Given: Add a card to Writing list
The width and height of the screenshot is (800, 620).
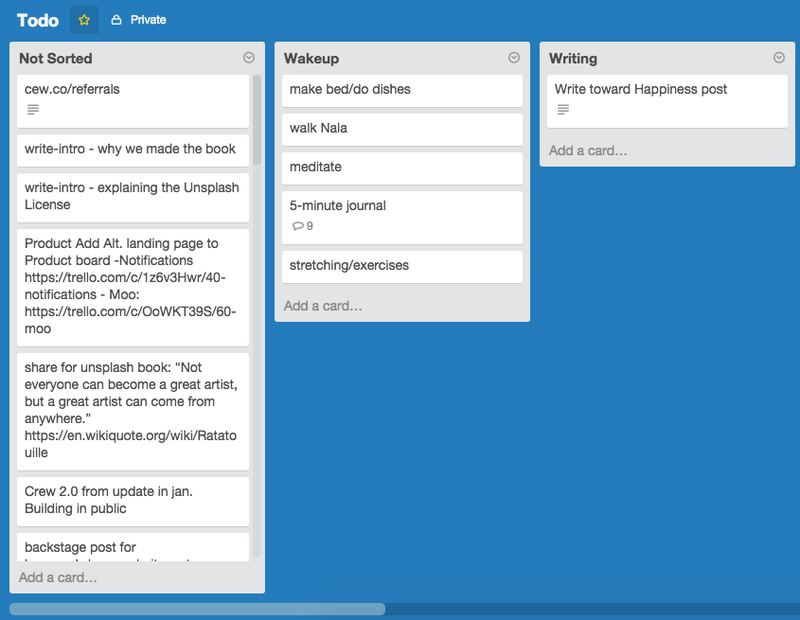Looking at the screenshot, I should point(588,151).
